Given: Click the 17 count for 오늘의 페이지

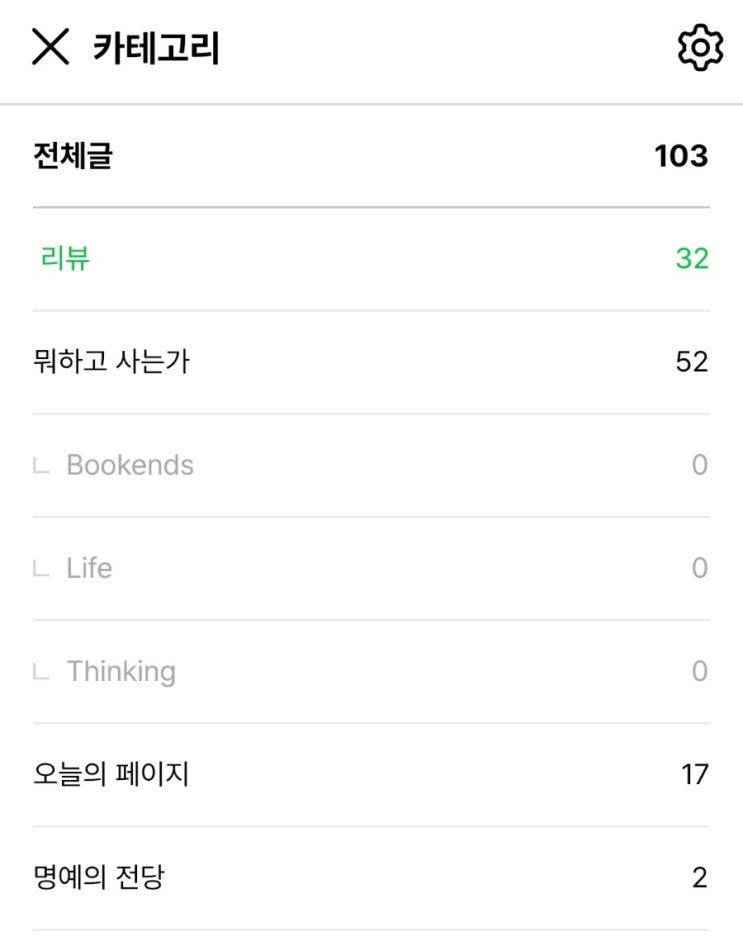Looking at the screenshot, I should click(694, 774).
